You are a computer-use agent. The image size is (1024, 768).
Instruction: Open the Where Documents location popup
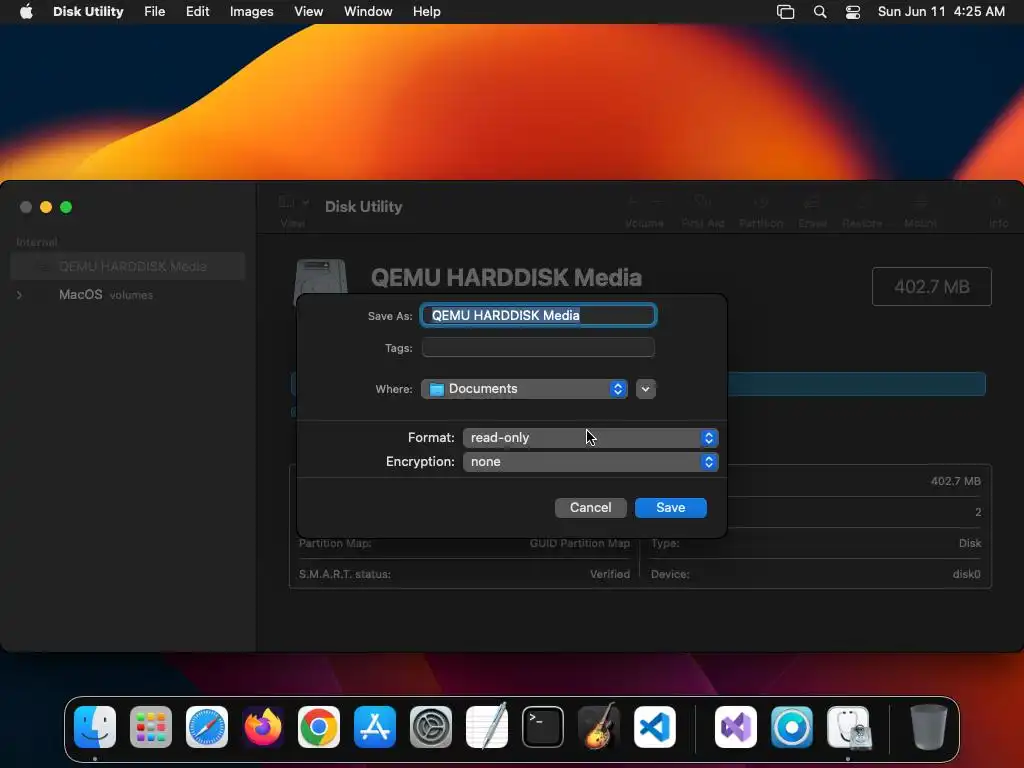[524, 389]
